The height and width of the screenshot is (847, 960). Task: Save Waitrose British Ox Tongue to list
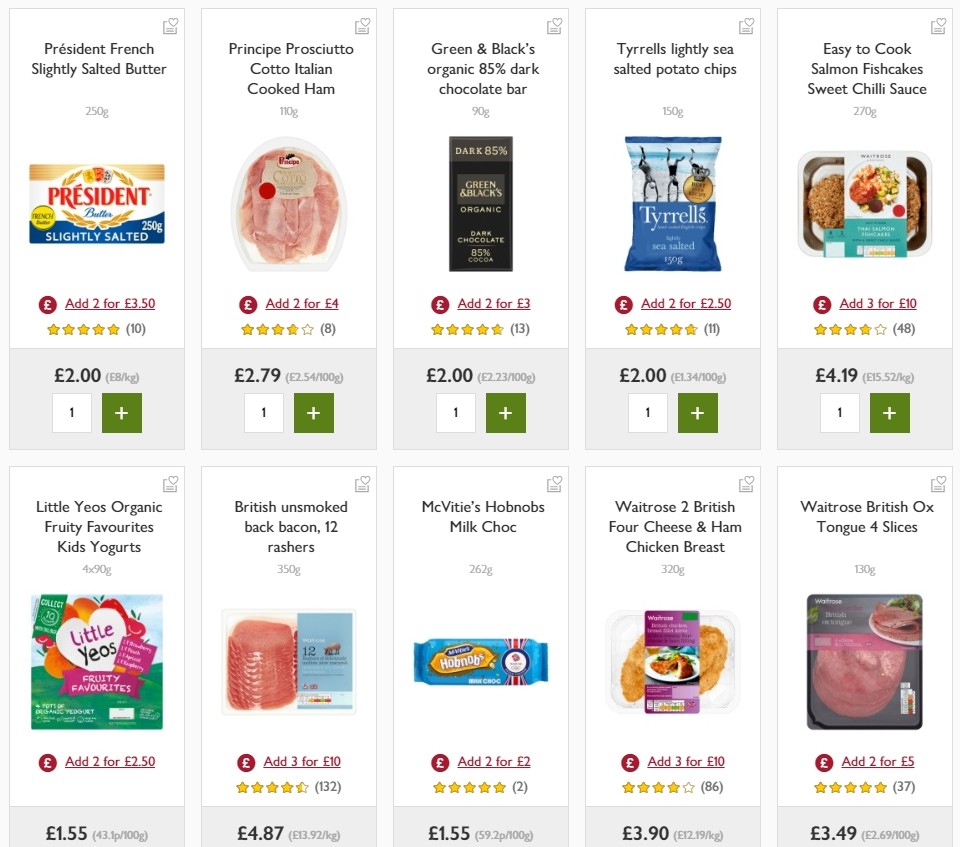click(x=938, y=483)
